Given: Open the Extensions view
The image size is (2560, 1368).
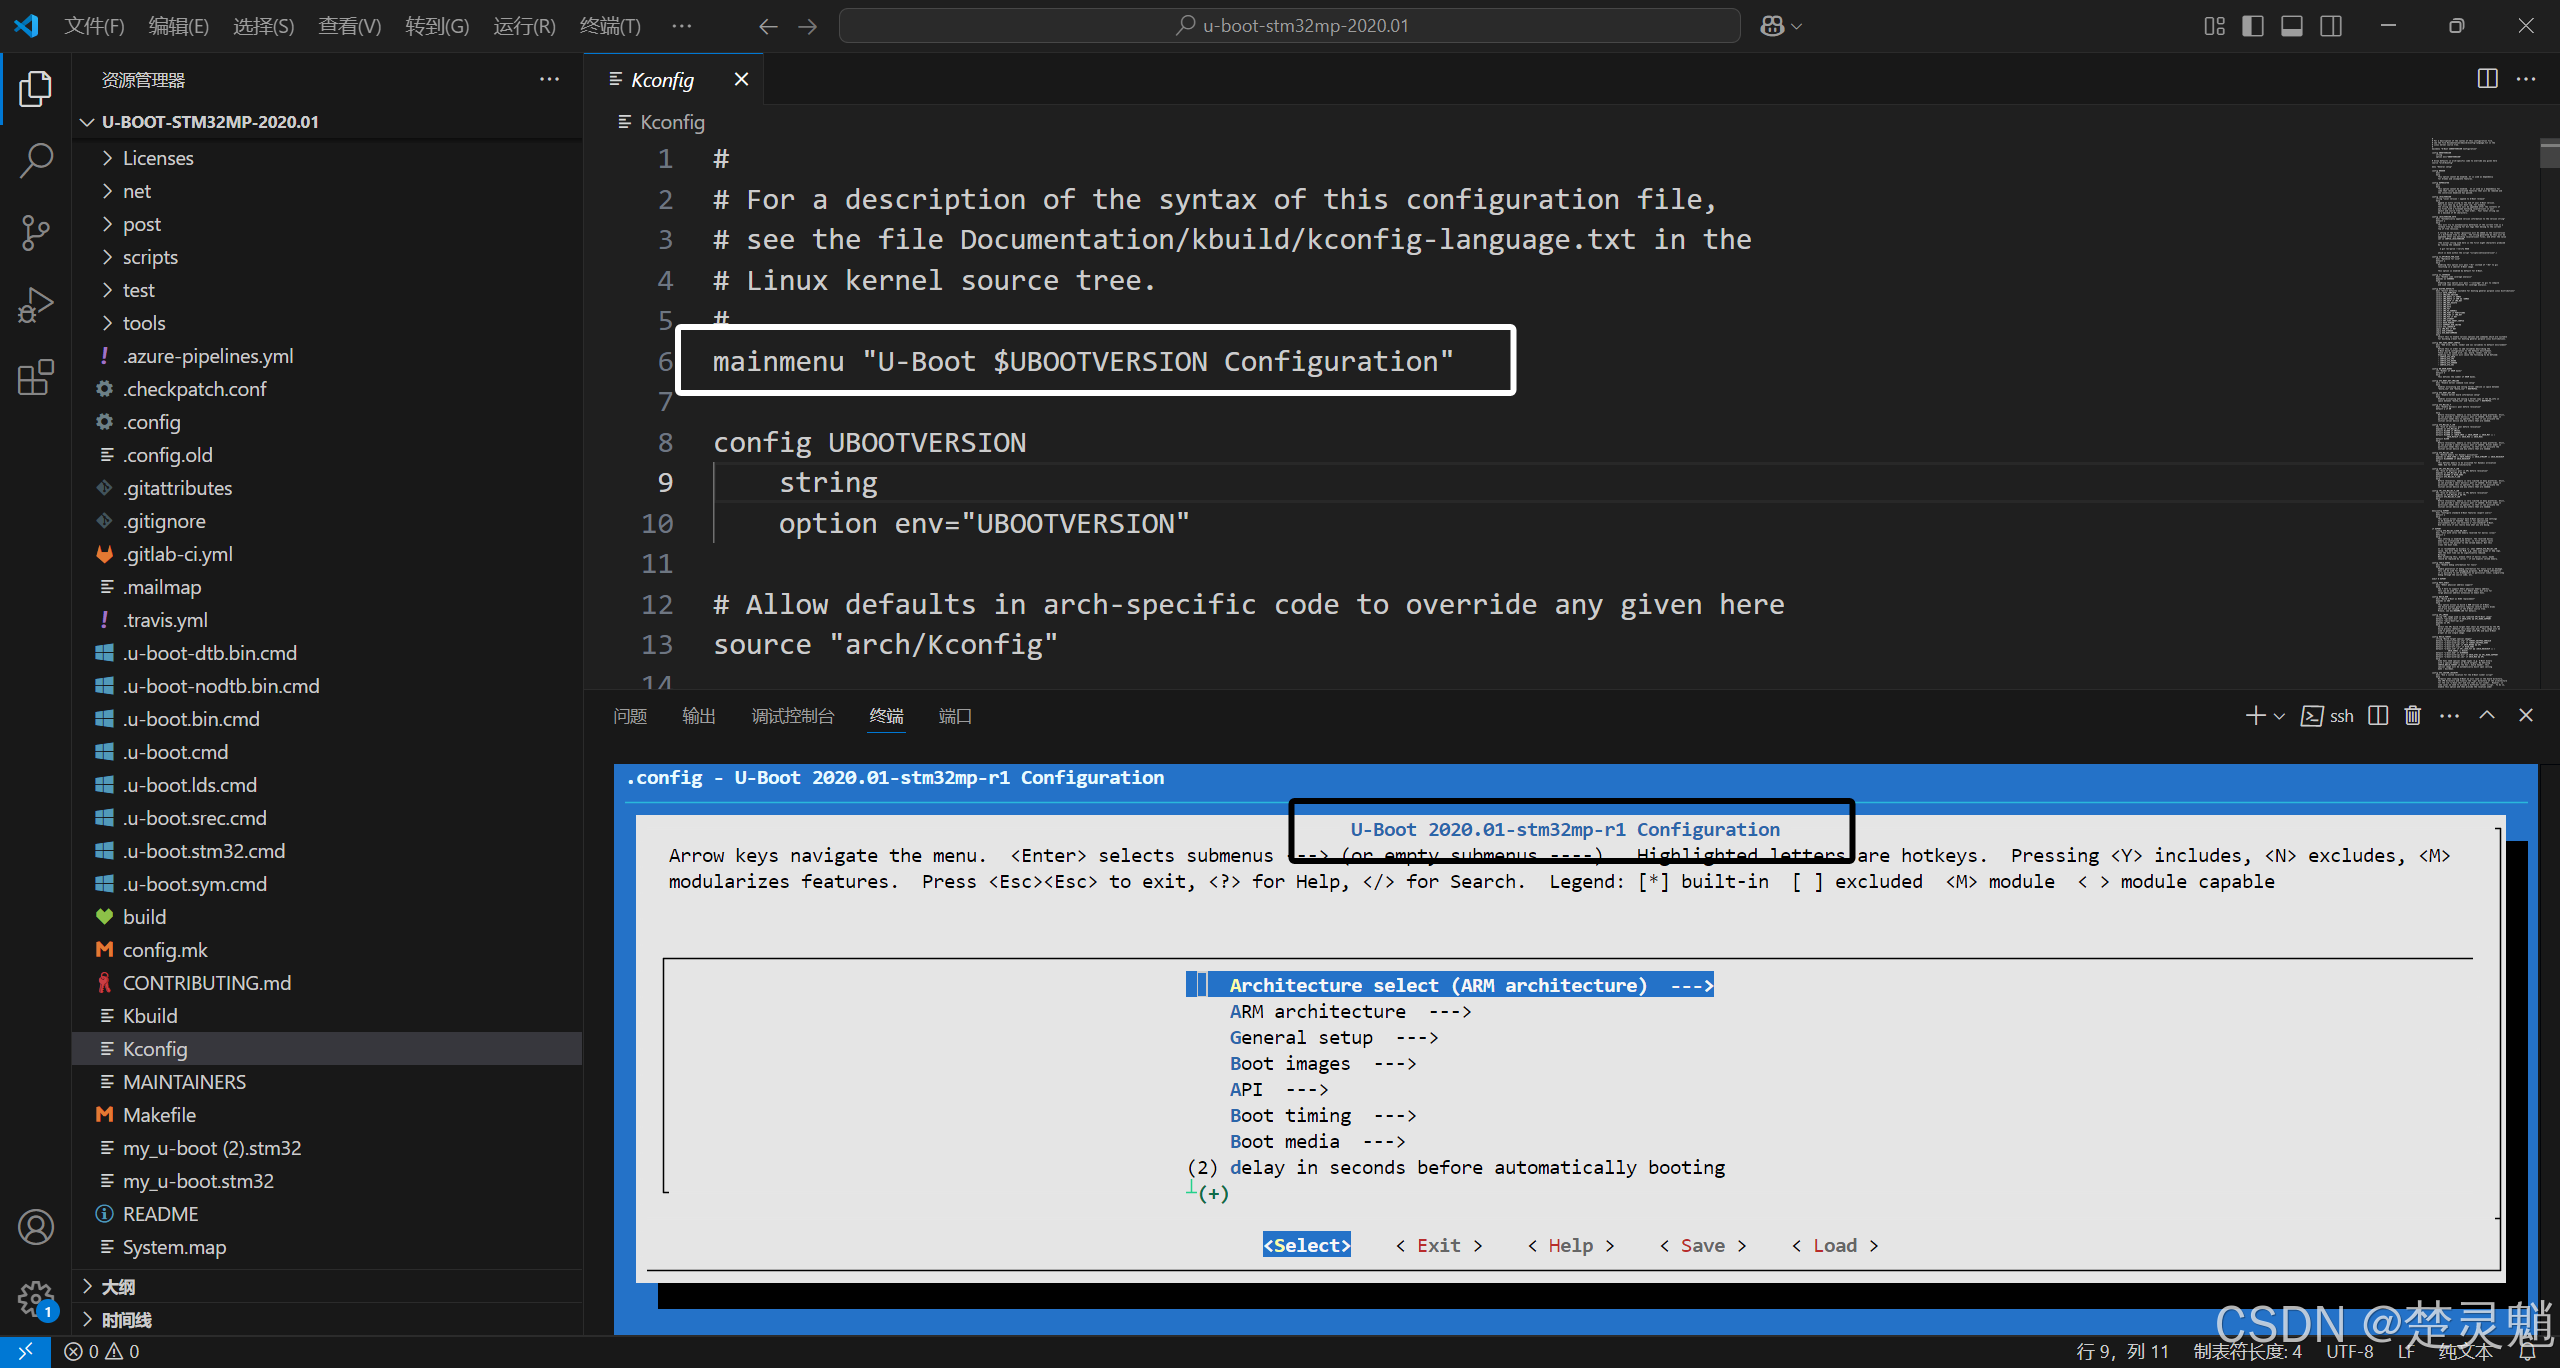Looking at the screenshot, I should [36, 378].
